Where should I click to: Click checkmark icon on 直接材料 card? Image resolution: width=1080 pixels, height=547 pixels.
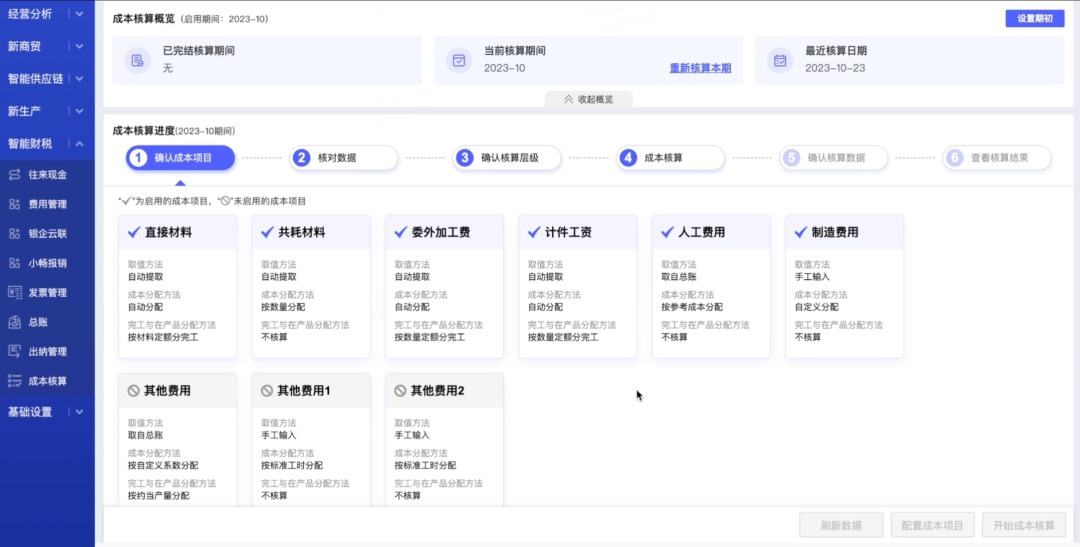click(x=134, y=232)
